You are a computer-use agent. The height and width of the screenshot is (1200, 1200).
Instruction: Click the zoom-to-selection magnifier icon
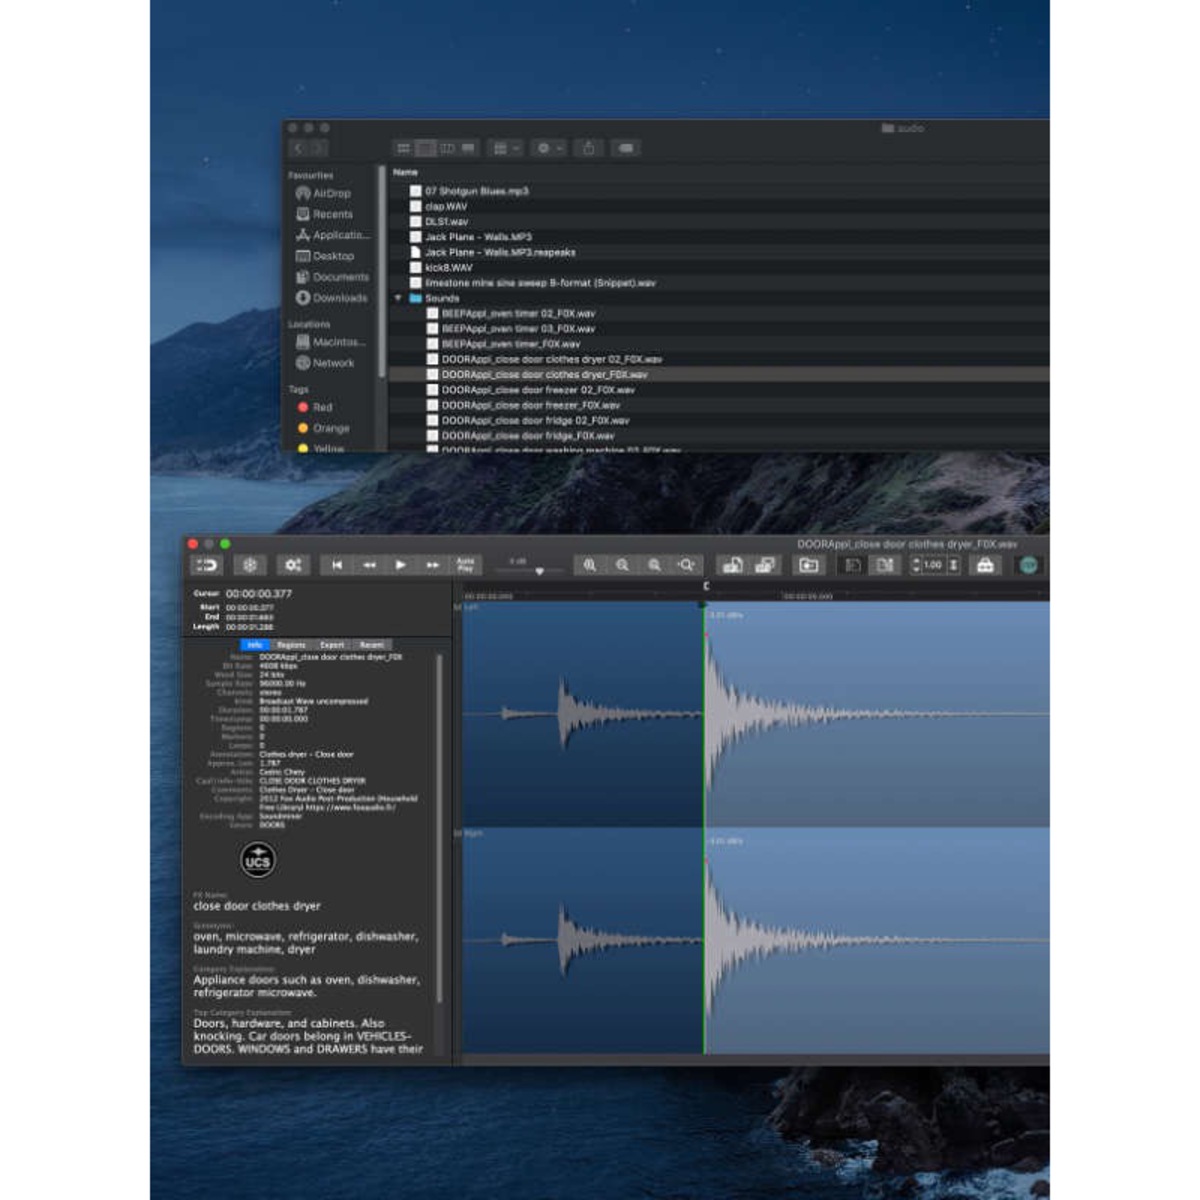point(686,565)
